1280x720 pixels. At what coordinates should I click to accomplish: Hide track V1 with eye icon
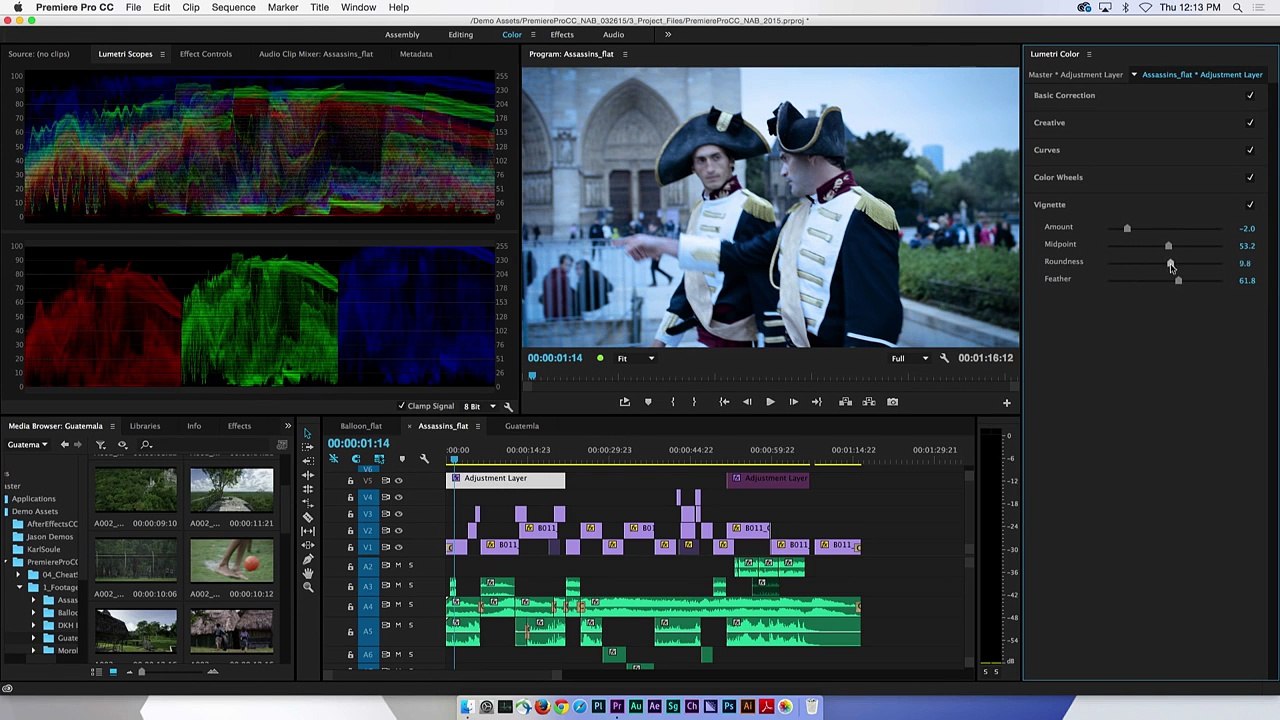coord(398,547)
